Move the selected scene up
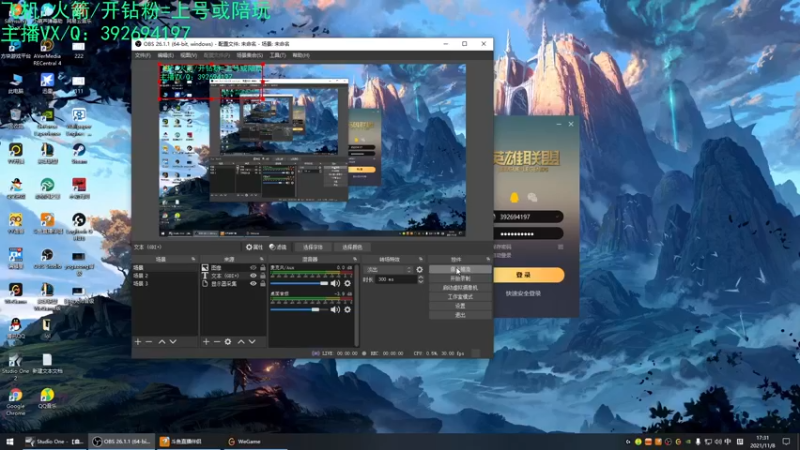The image size is (800, 450). [162, 341]
